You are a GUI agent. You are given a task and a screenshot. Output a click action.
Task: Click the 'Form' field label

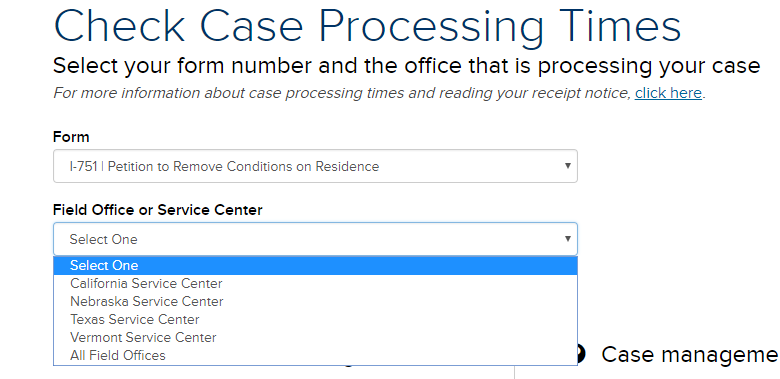[71, 137]
